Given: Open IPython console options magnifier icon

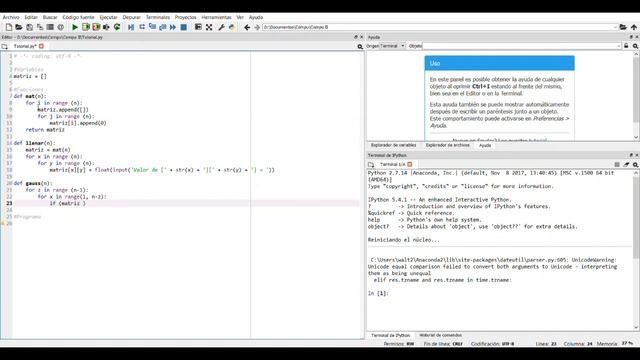Looking at the screenshot, I should click(636, 164).
